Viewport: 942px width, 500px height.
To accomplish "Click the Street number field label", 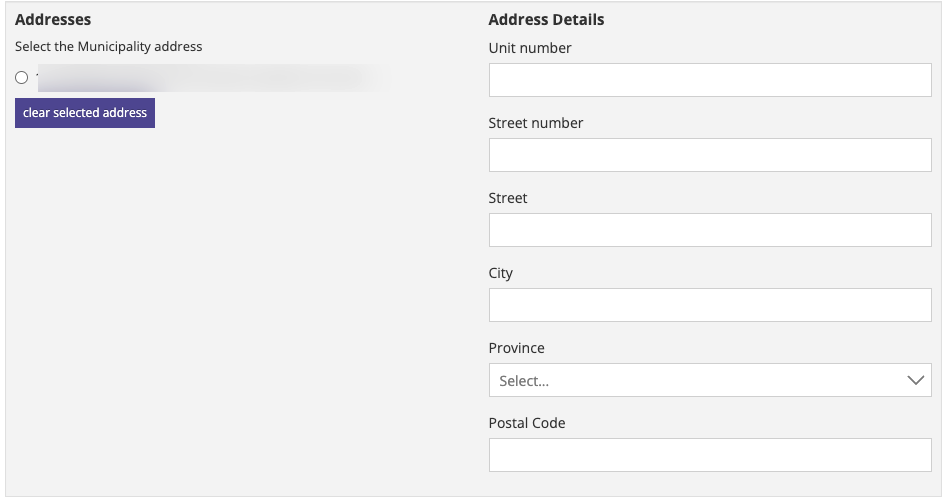I will point(536,123).
